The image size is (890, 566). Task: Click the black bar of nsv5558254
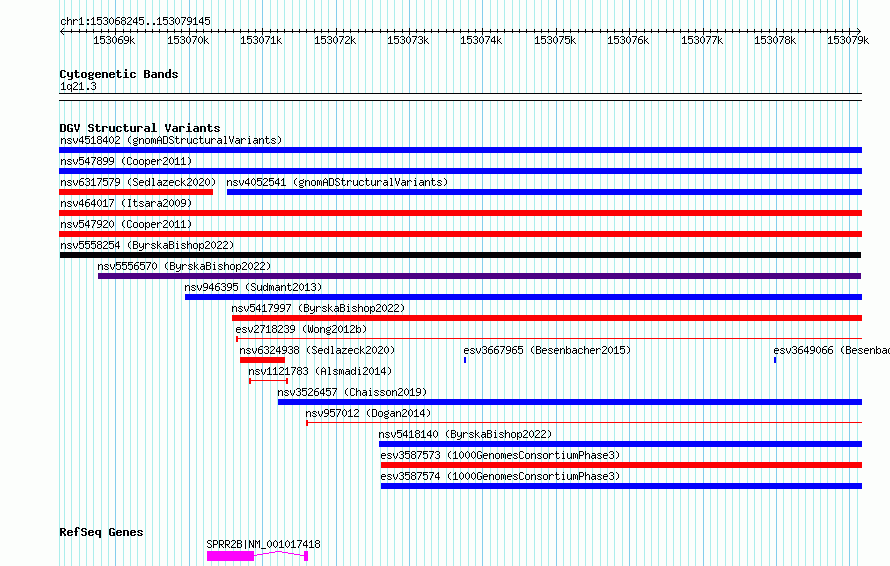click(460, 255)
